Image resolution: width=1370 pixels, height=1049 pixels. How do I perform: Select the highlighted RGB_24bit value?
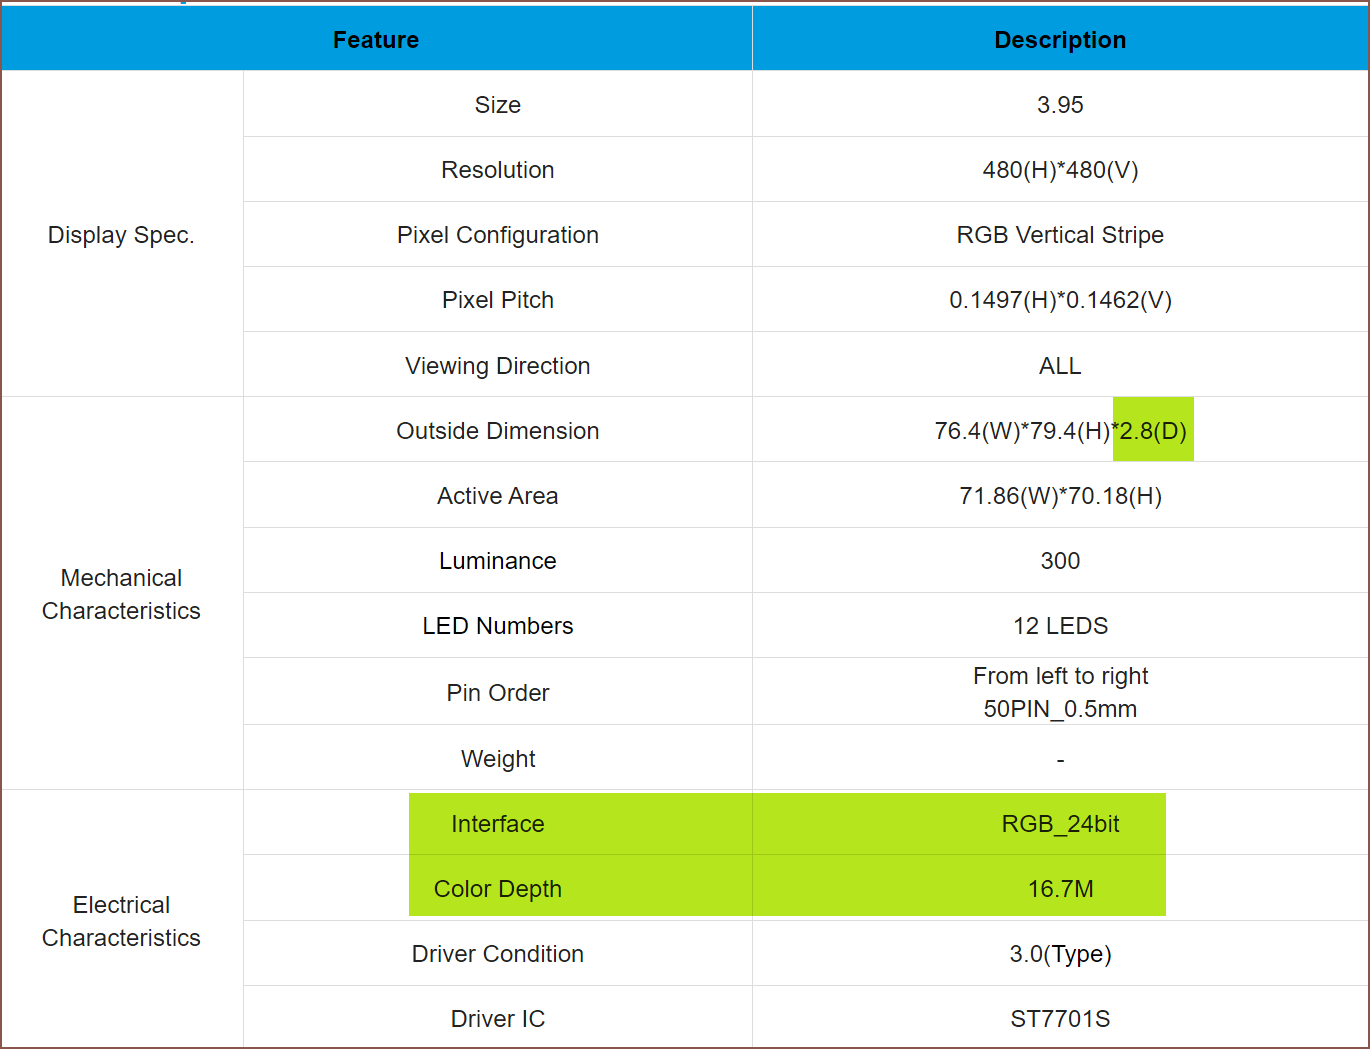pyautogui.click(x=1060, y=824)
